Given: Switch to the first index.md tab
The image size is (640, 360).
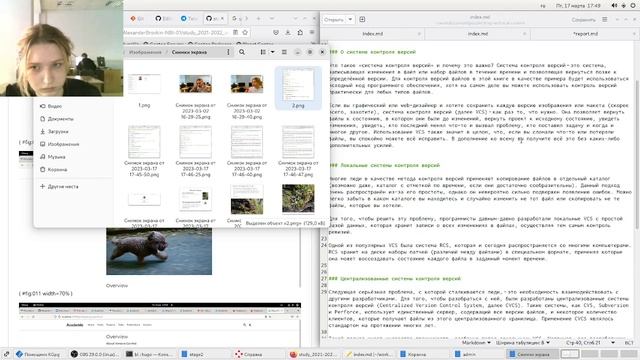Looking at the screenshot, I should click(x=373, y=34).
